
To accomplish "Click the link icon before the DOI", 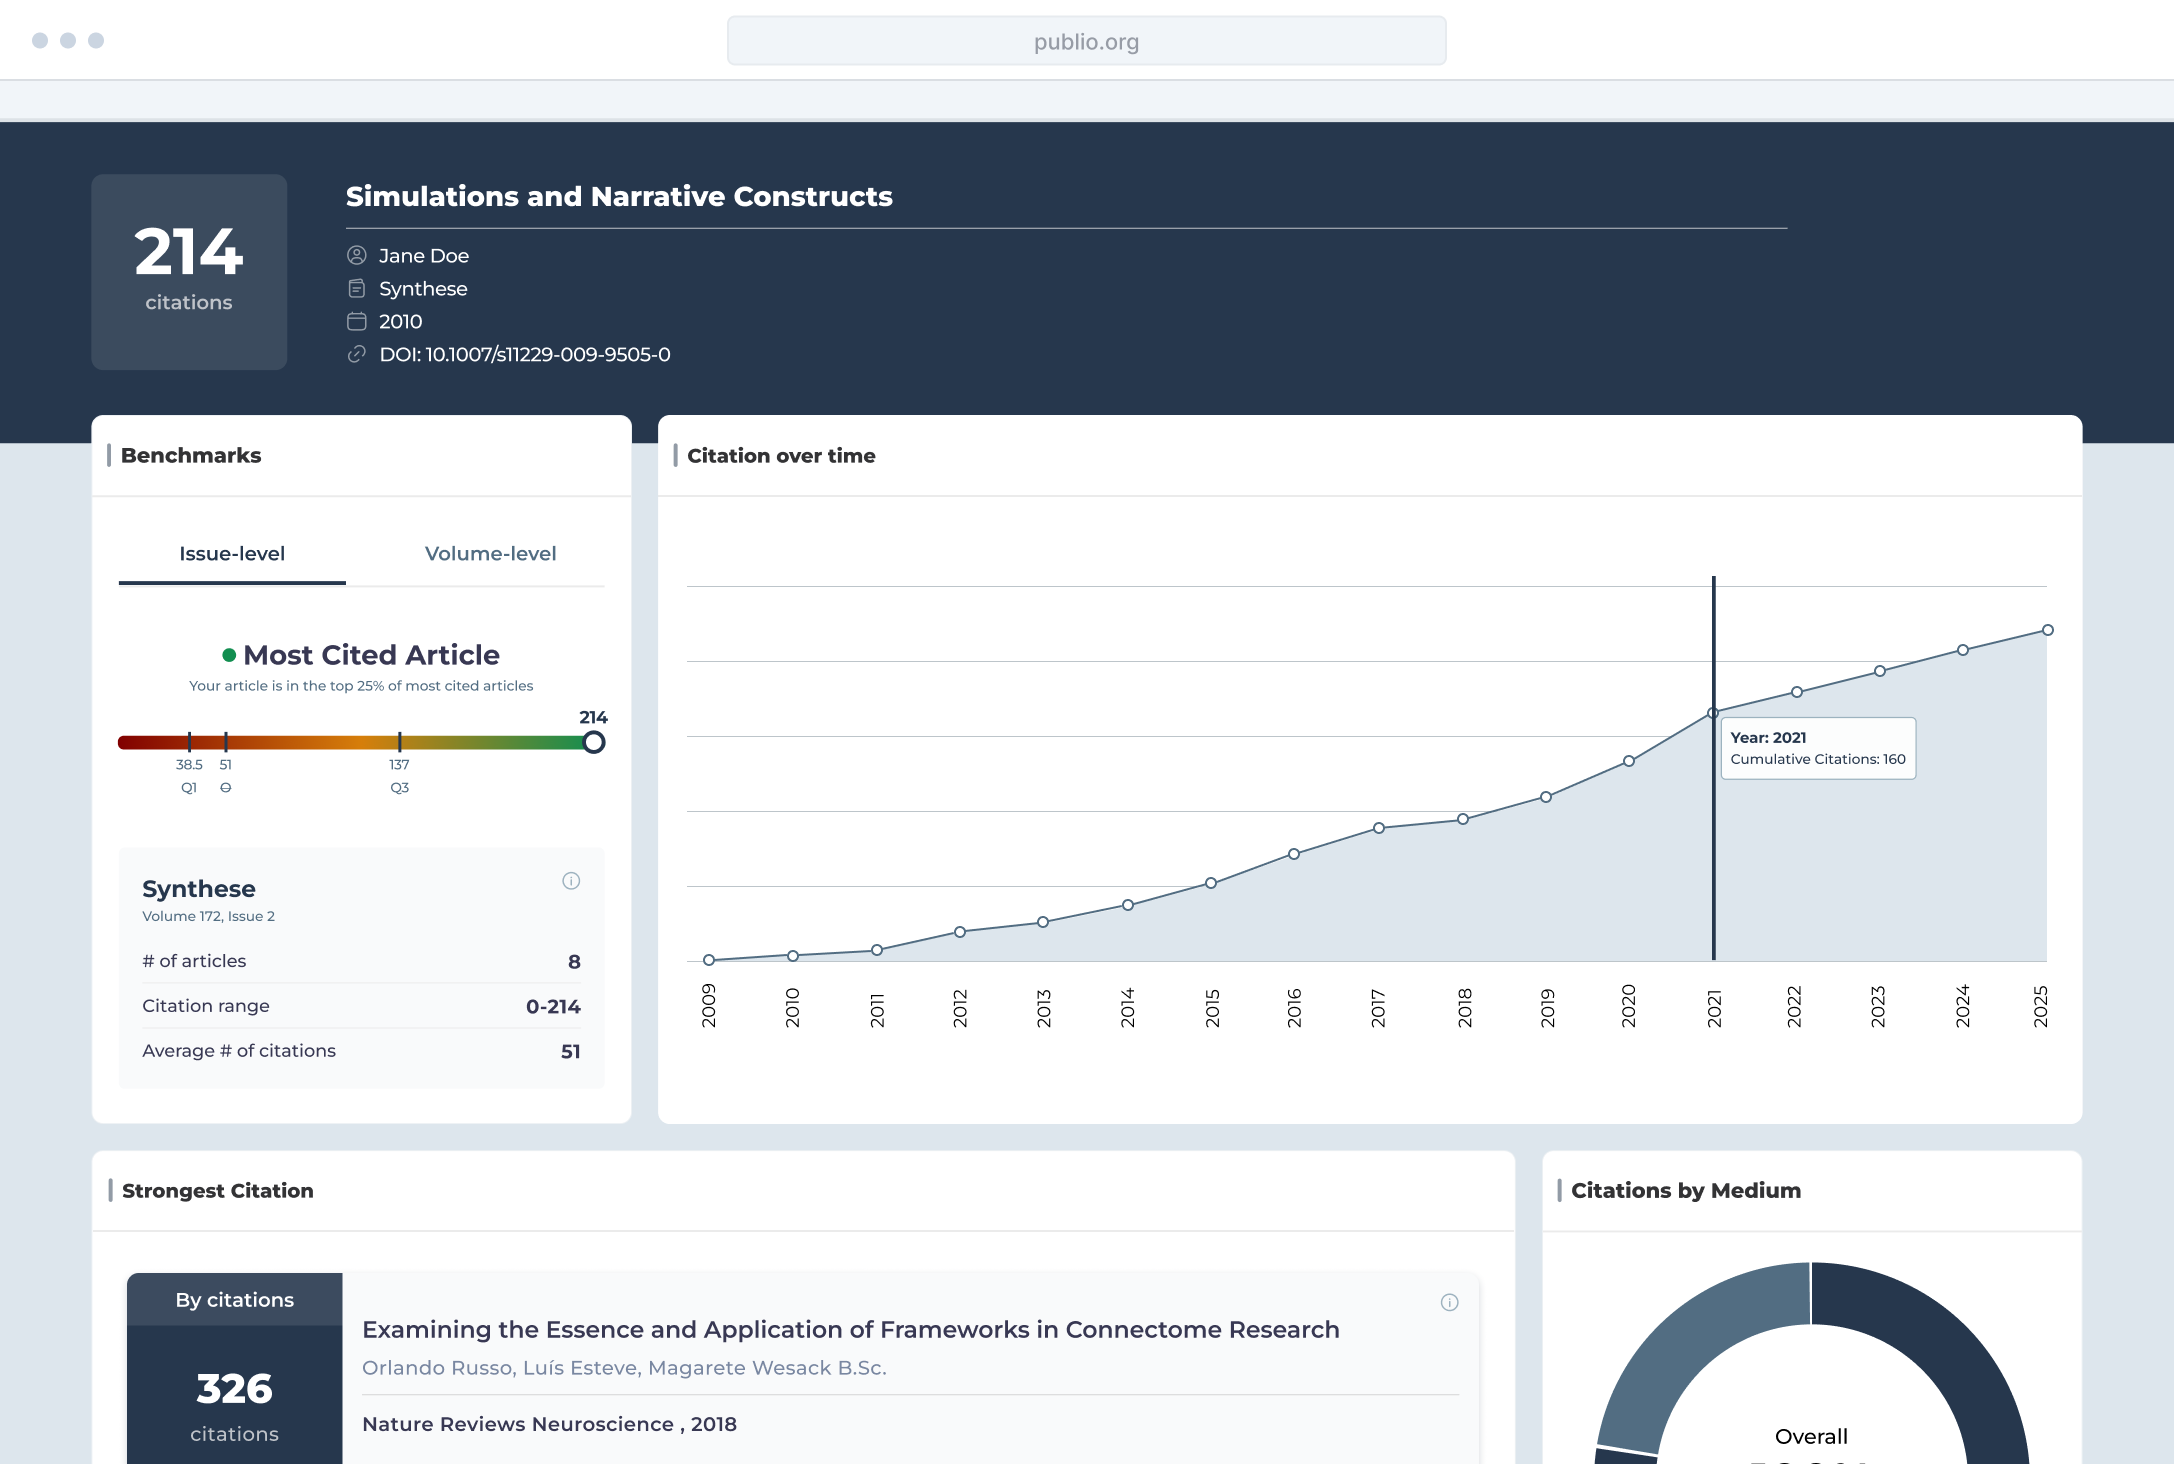I will [357, 354].
